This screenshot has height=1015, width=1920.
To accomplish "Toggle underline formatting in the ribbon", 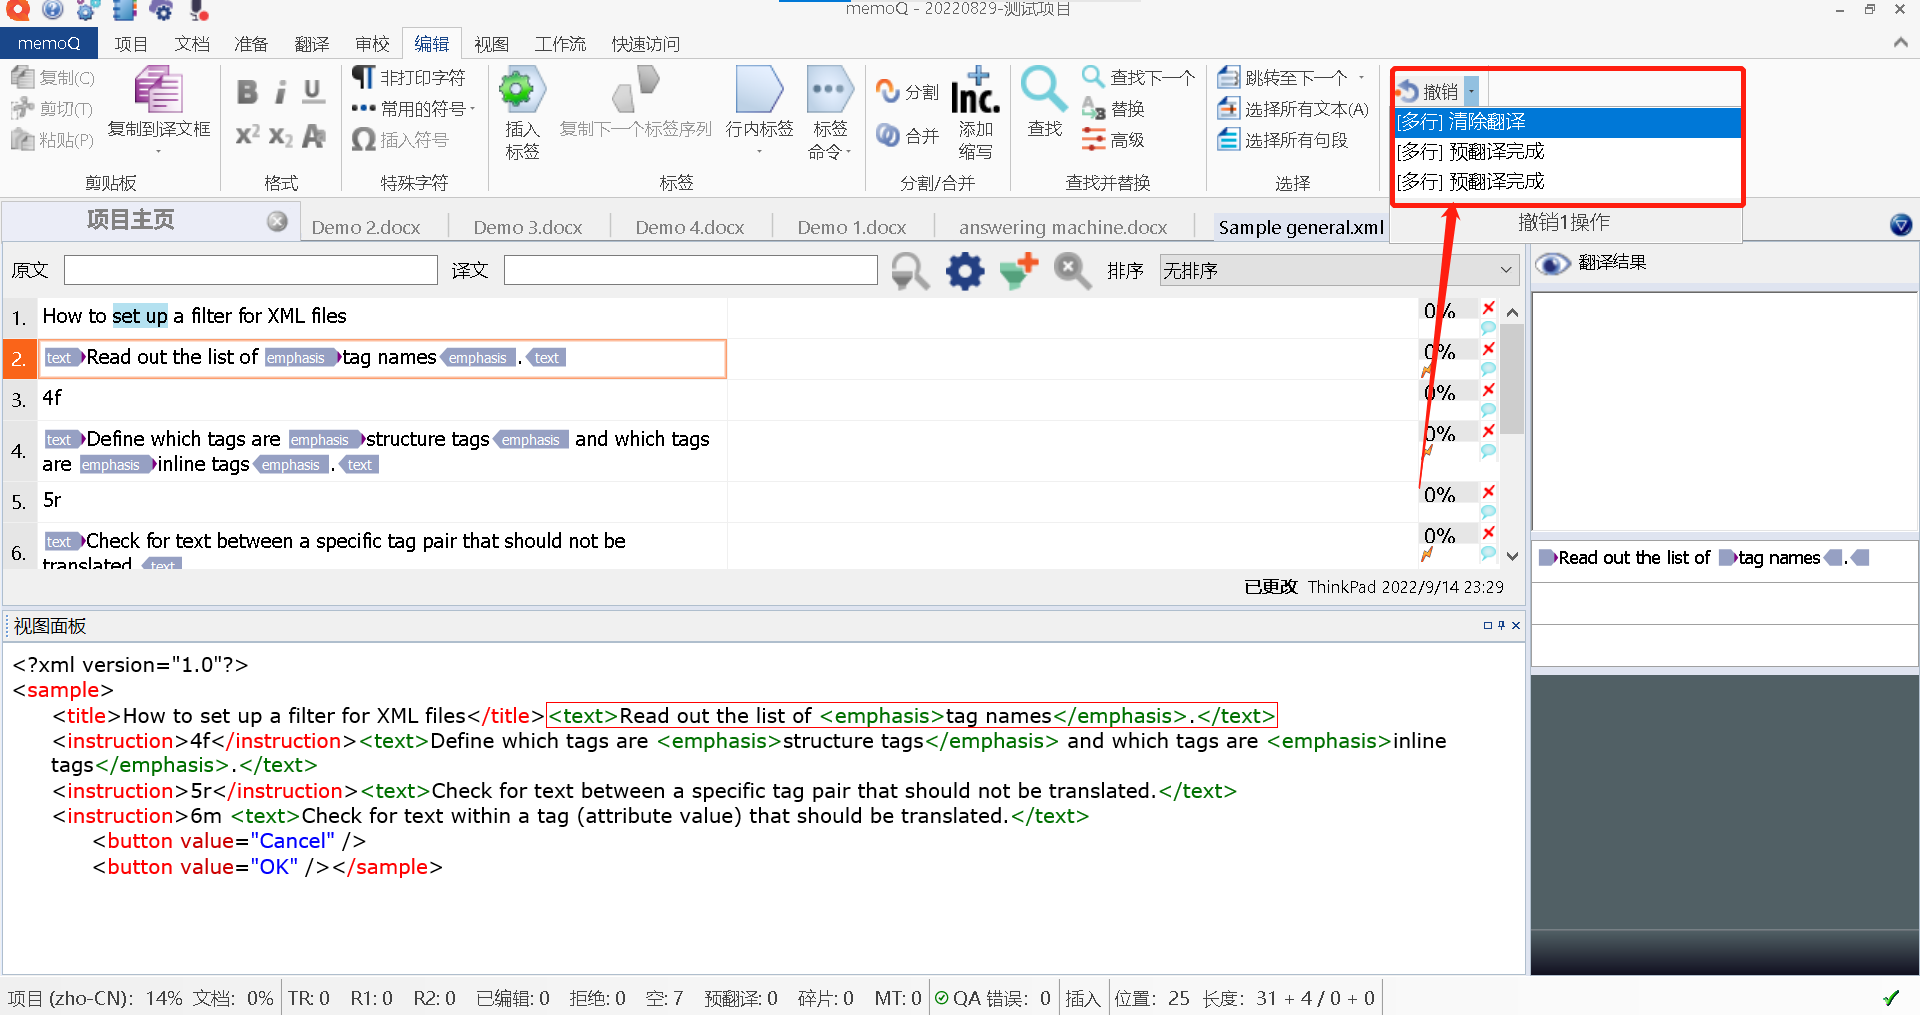I will (313, 92).
